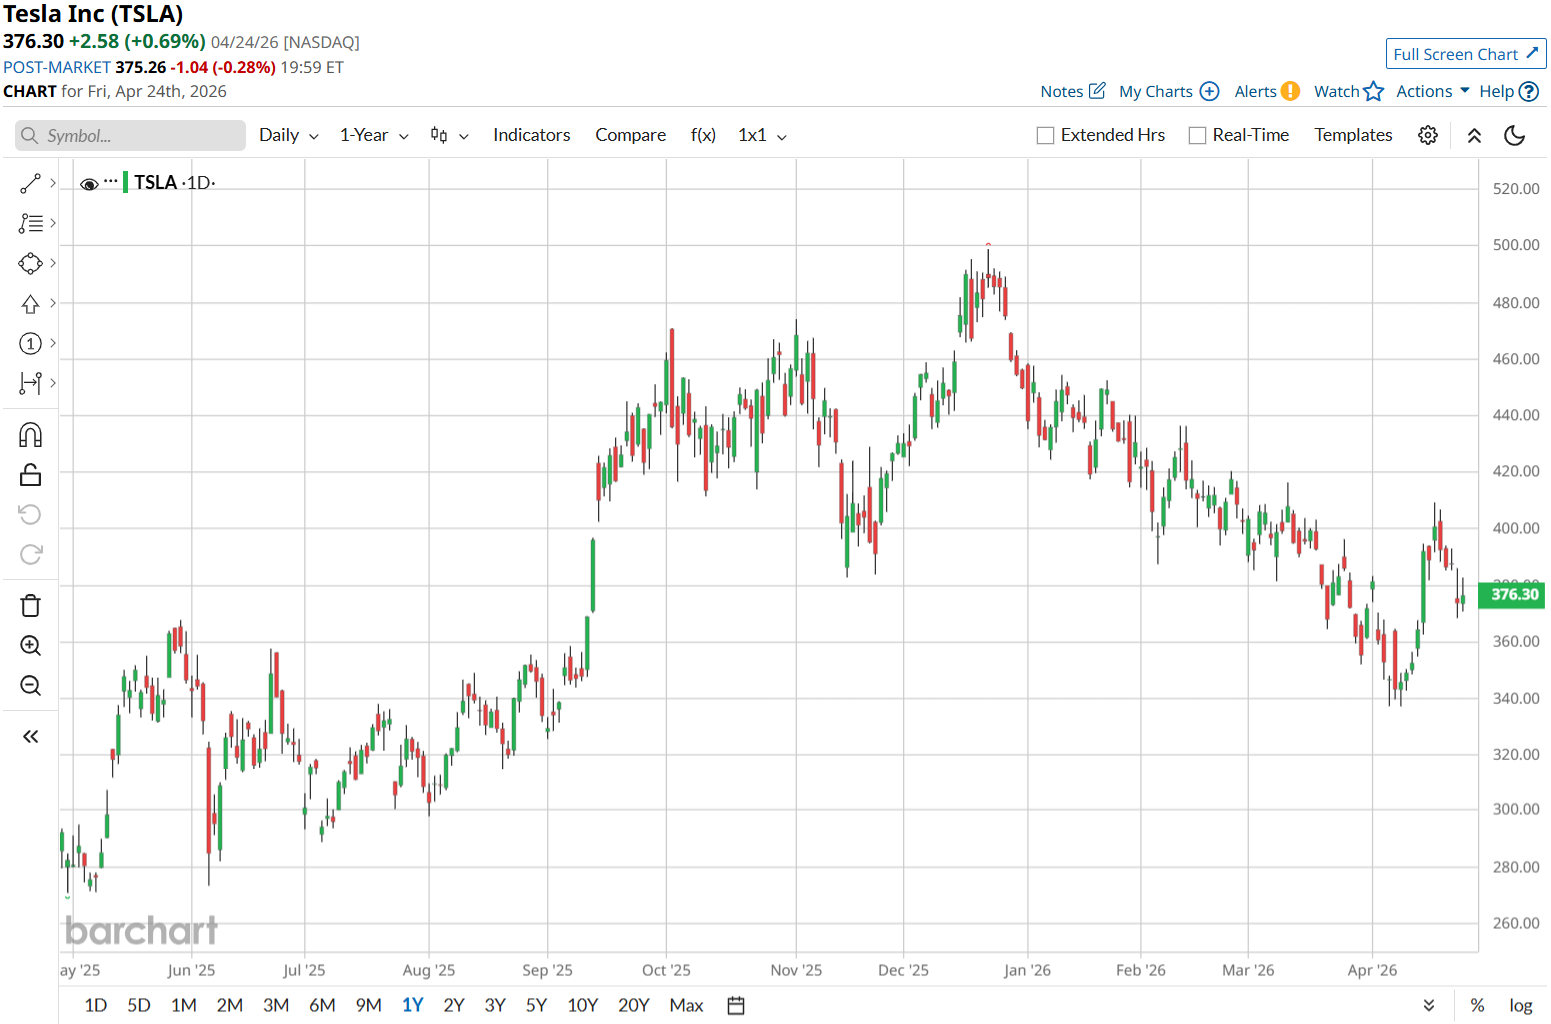Click the Symbol search field
The width and height of the screenshot is (1551, 1024).
point(130,136)
